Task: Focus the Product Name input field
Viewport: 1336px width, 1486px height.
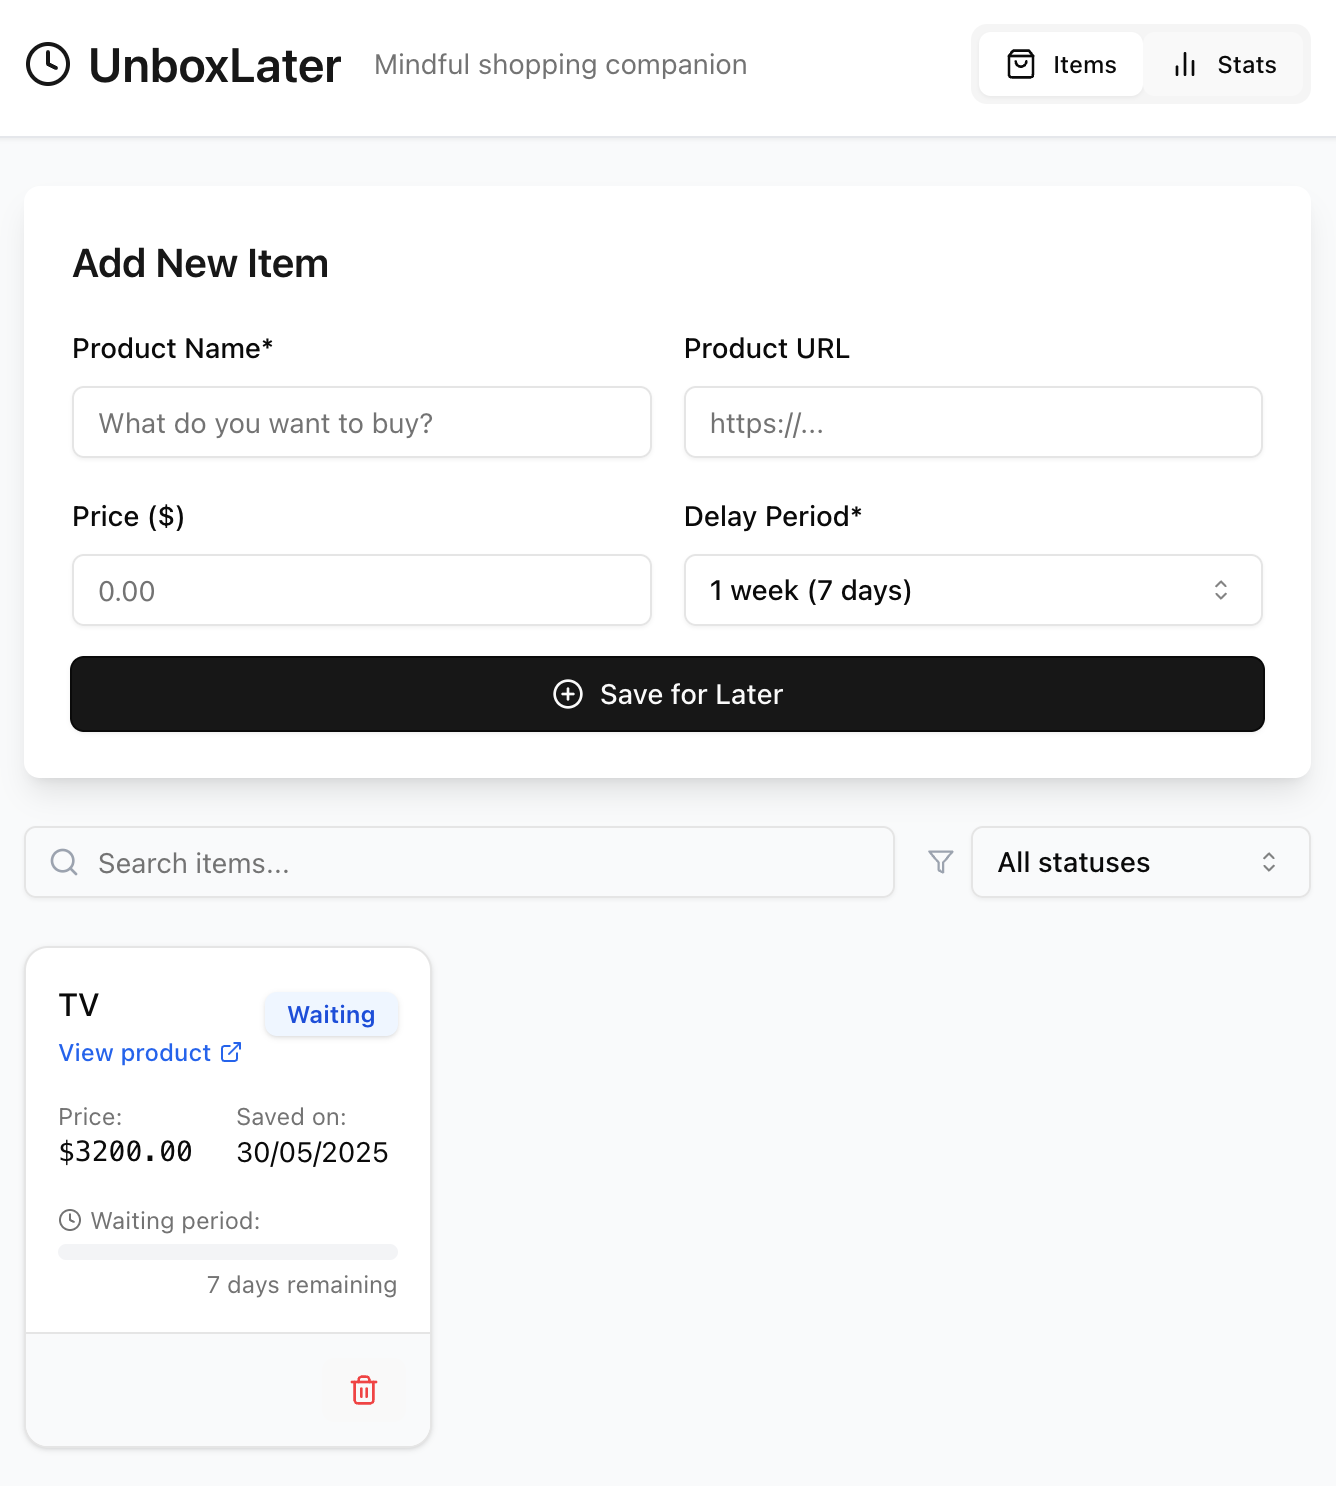Action: click(x=362, y=423)
